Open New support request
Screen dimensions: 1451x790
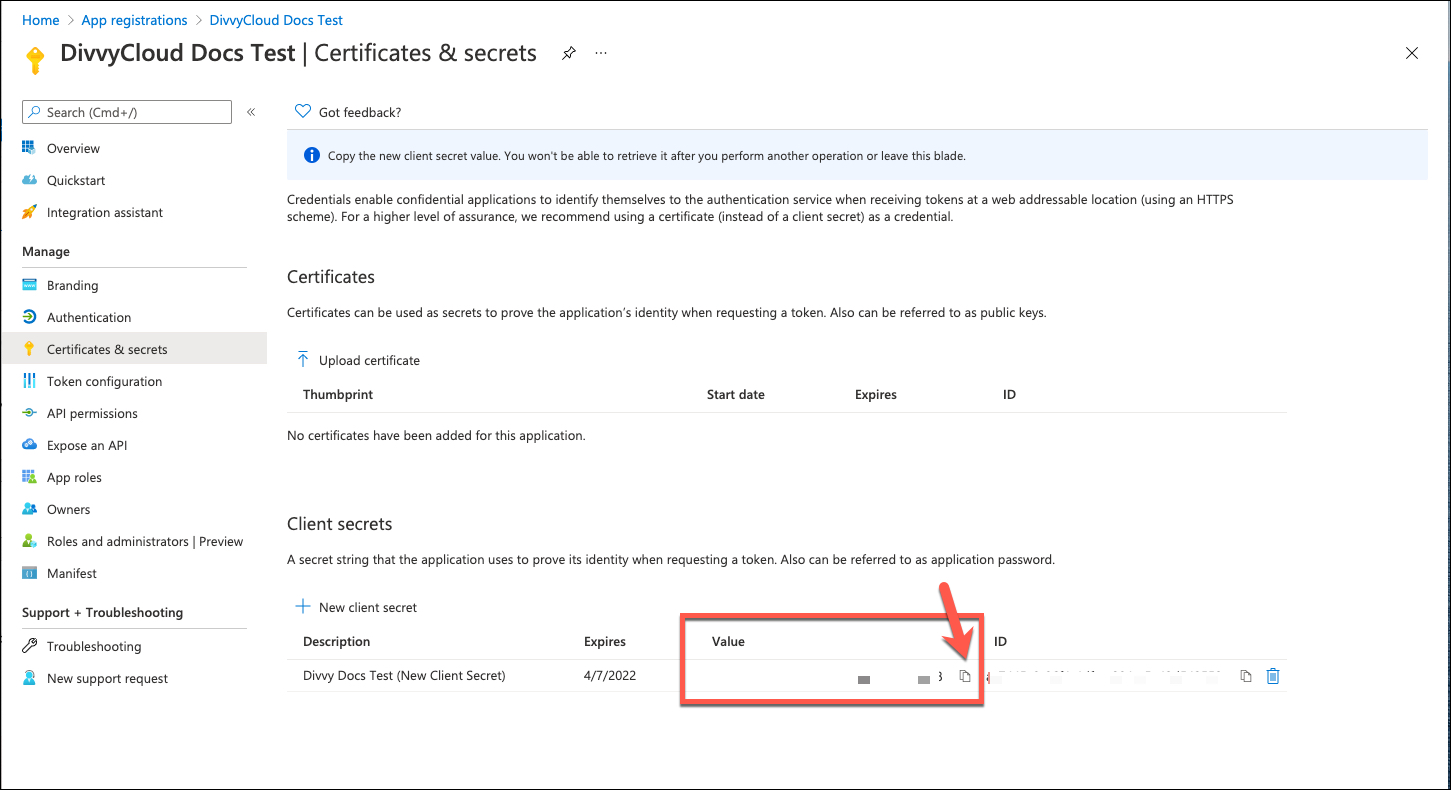coord(107,678)
